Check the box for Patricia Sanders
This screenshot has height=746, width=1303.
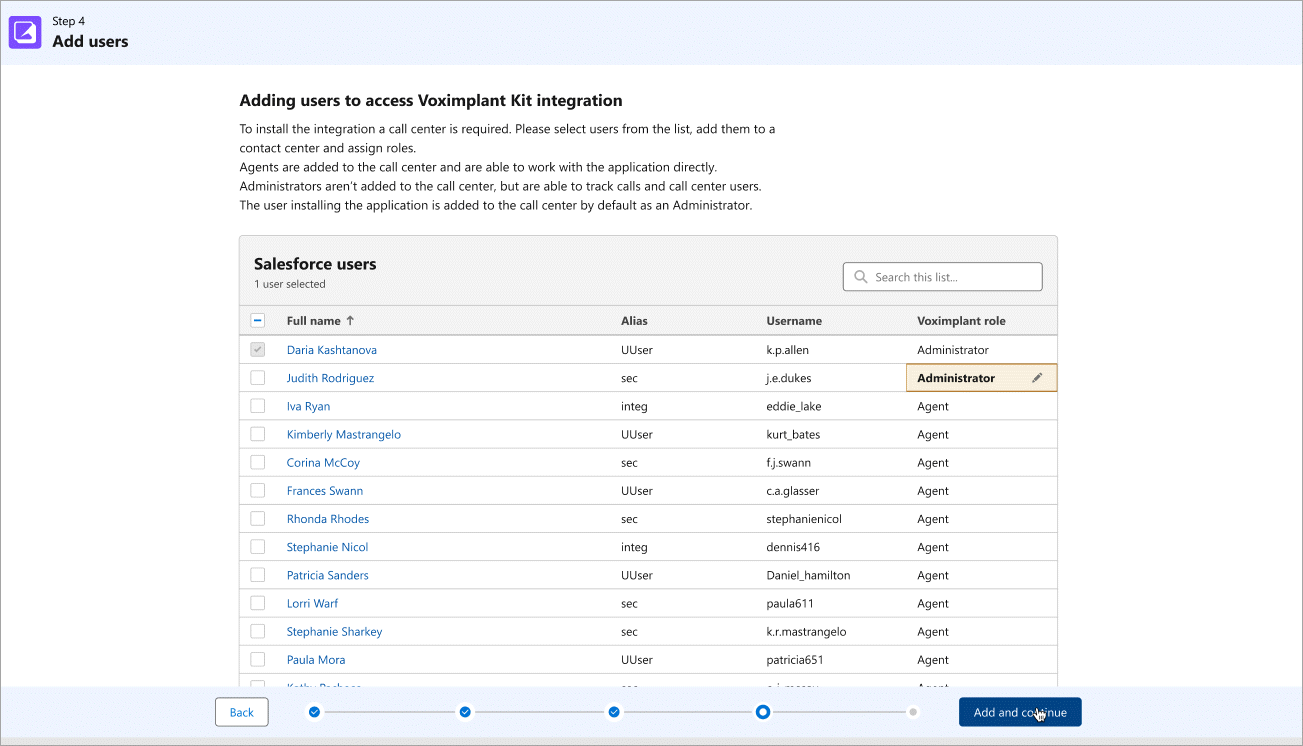pyautogui.click(x=258, y=575)
